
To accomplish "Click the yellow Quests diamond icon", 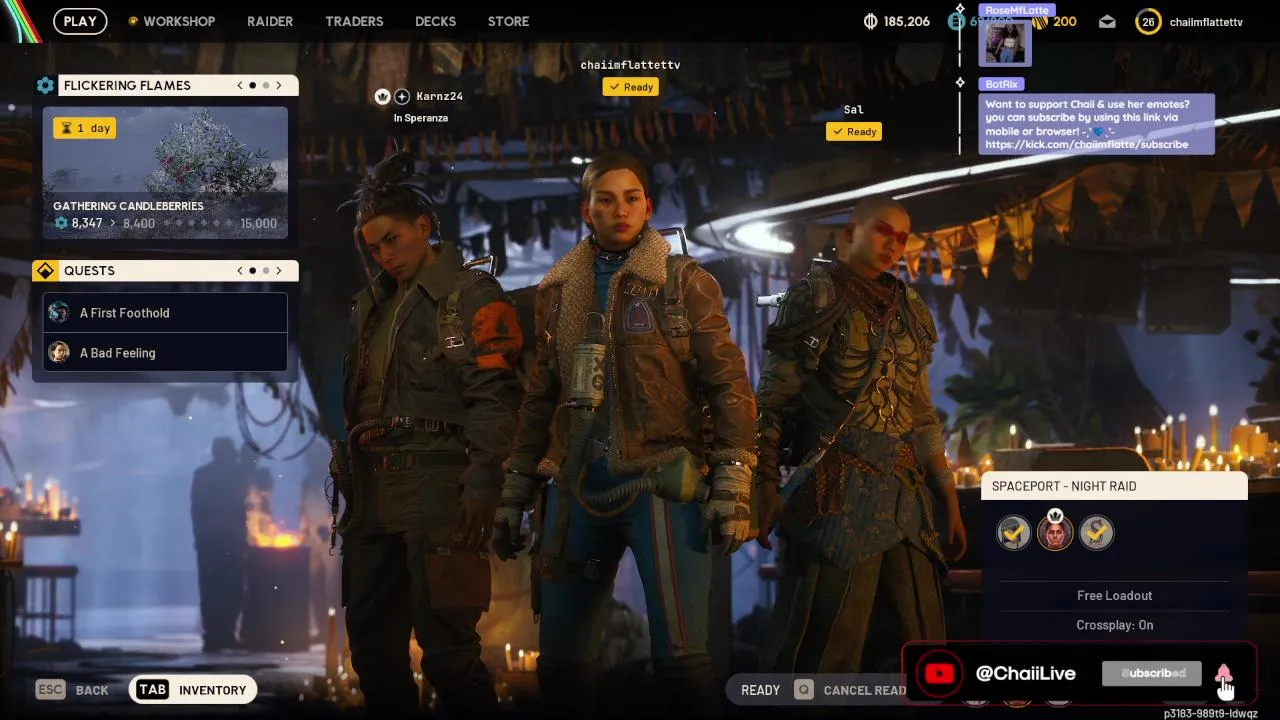I will pyautogui.click(x=45, y=271).
